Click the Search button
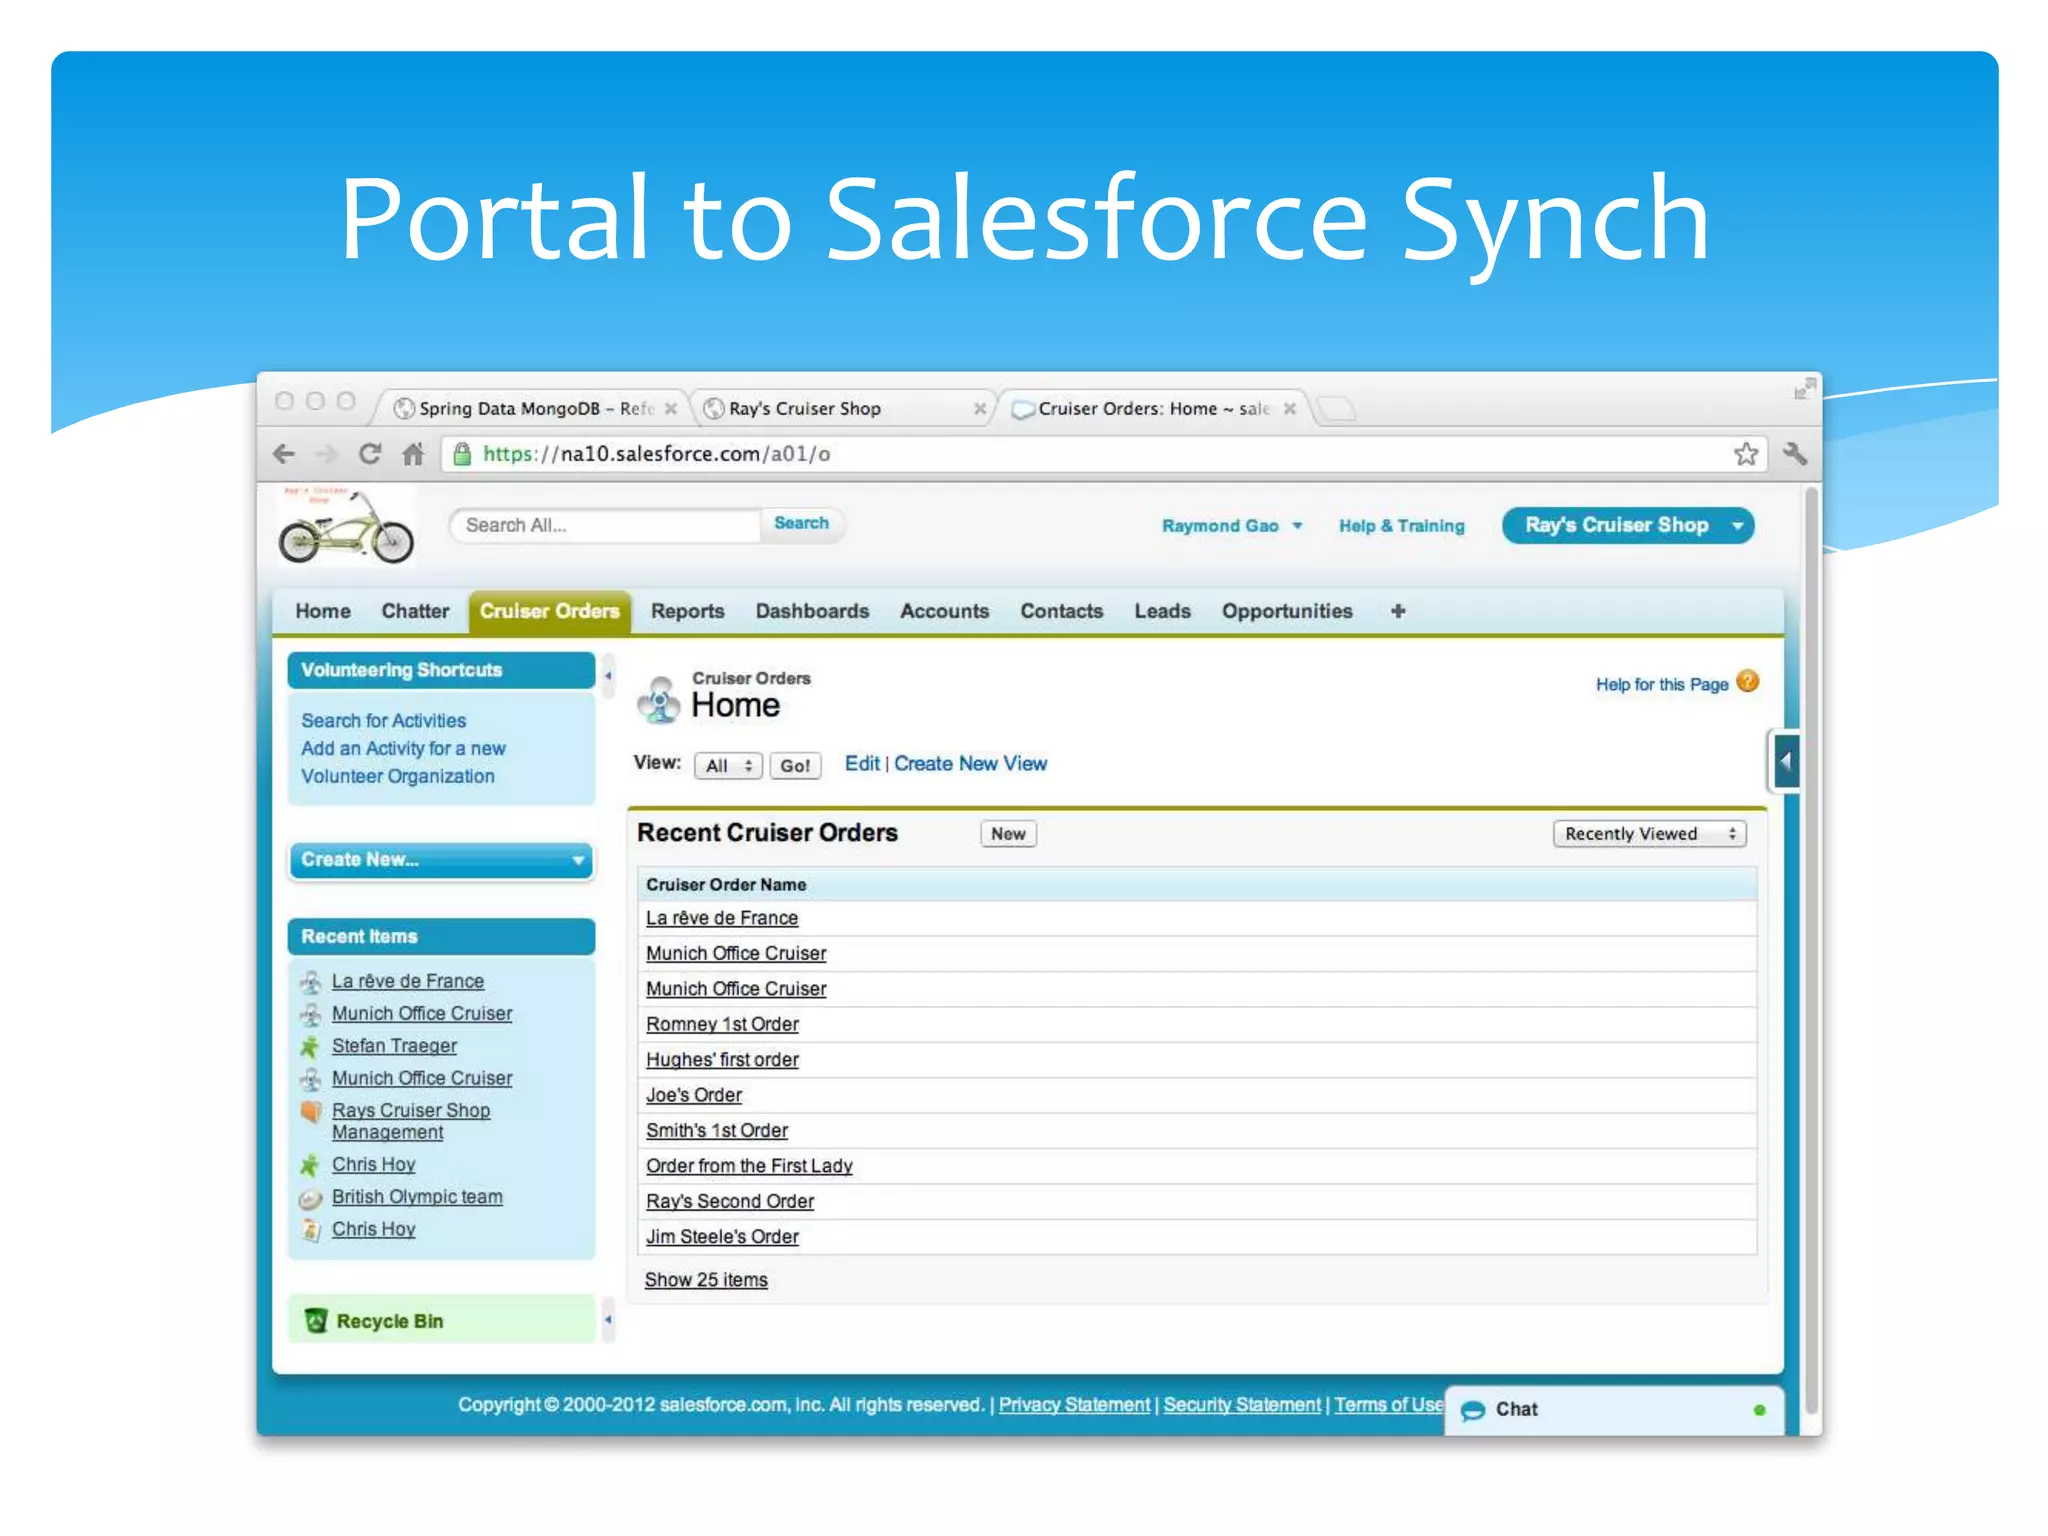The height and width of the screenshot is (1536, 2048). click(801, 524)
